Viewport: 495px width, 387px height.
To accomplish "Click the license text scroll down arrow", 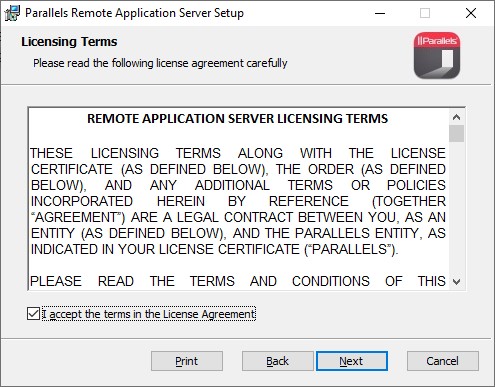I will coord(456,282).
